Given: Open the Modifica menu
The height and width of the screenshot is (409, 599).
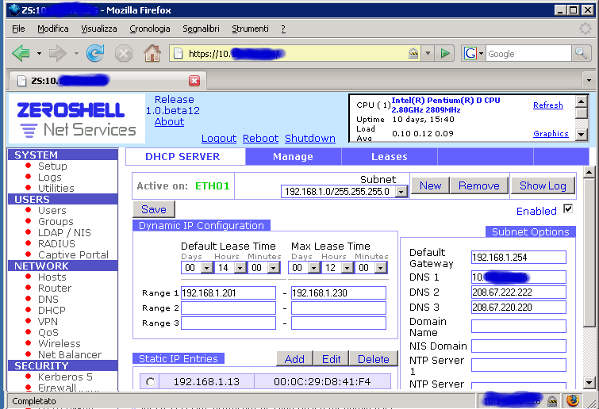Looking at the screenshot, I should tap(53, 29).
